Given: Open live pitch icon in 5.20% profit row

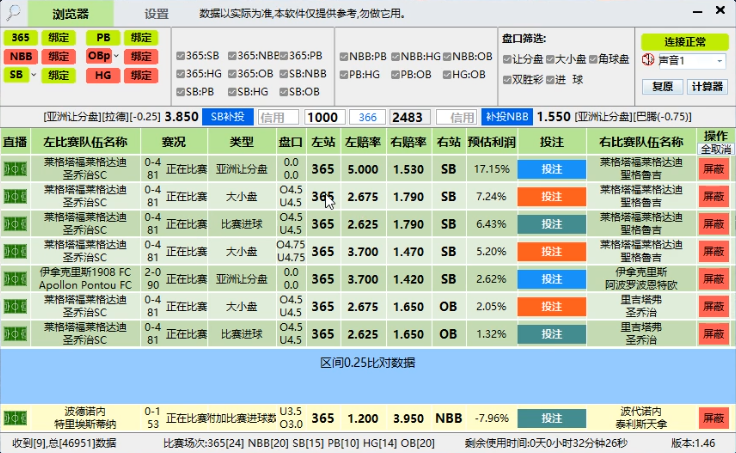Looking at the screenshot, I should (x=15, y=251).
